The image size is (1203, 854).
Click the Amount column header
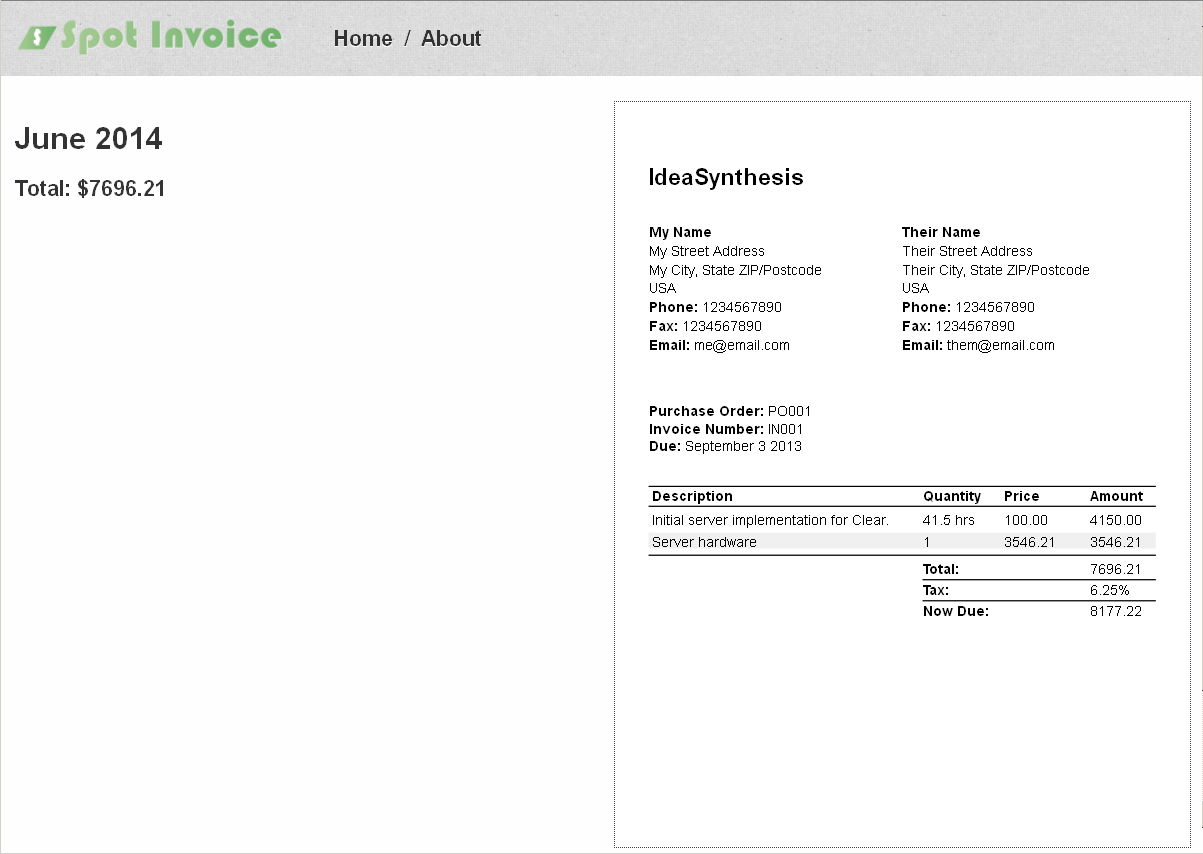coord(1116,496)
